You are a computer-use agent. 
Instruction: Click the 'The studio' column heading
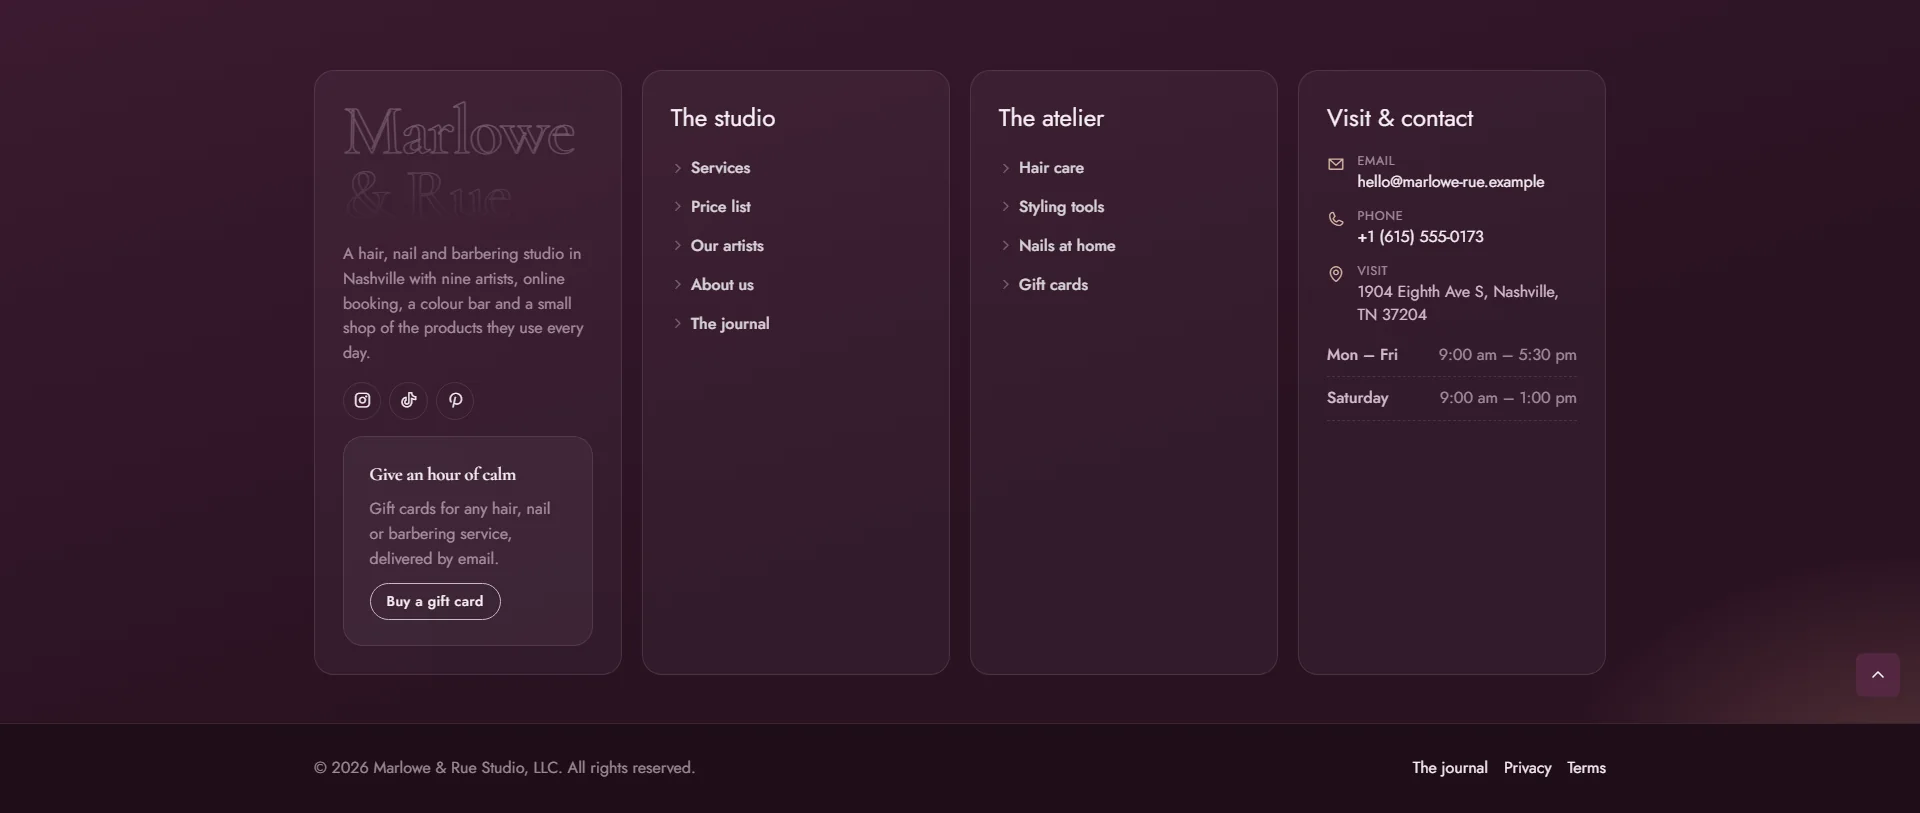pyautogui.click(x=723, y=118)
